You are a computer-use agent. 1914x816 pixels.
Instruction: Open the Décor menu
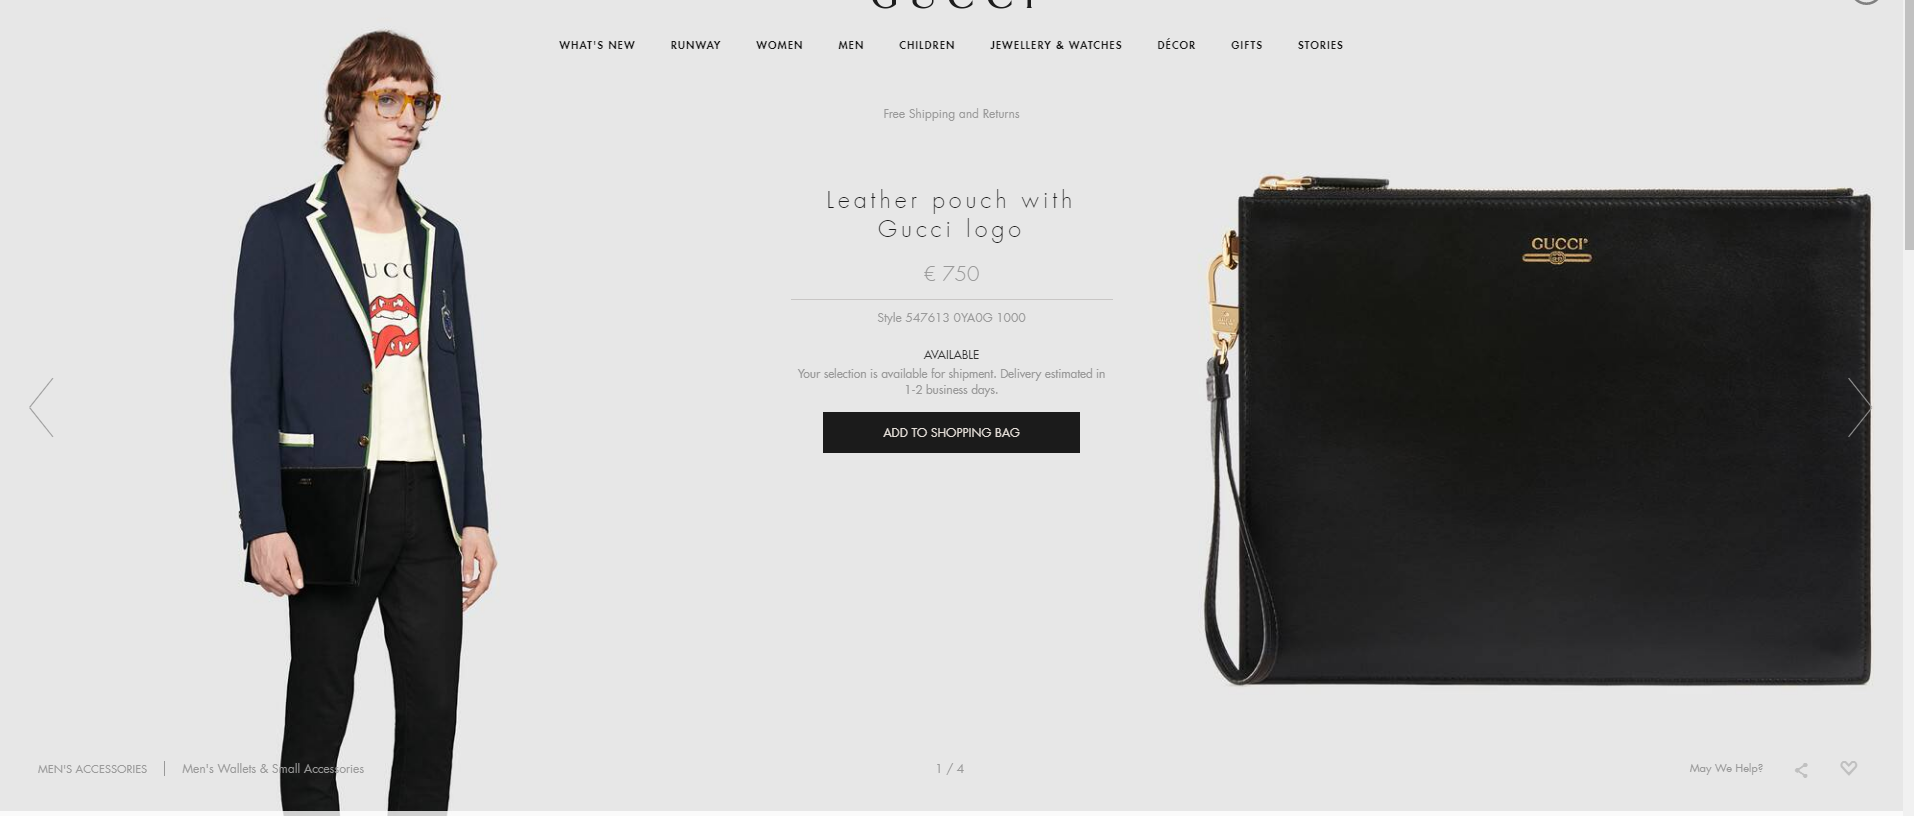1176,45
